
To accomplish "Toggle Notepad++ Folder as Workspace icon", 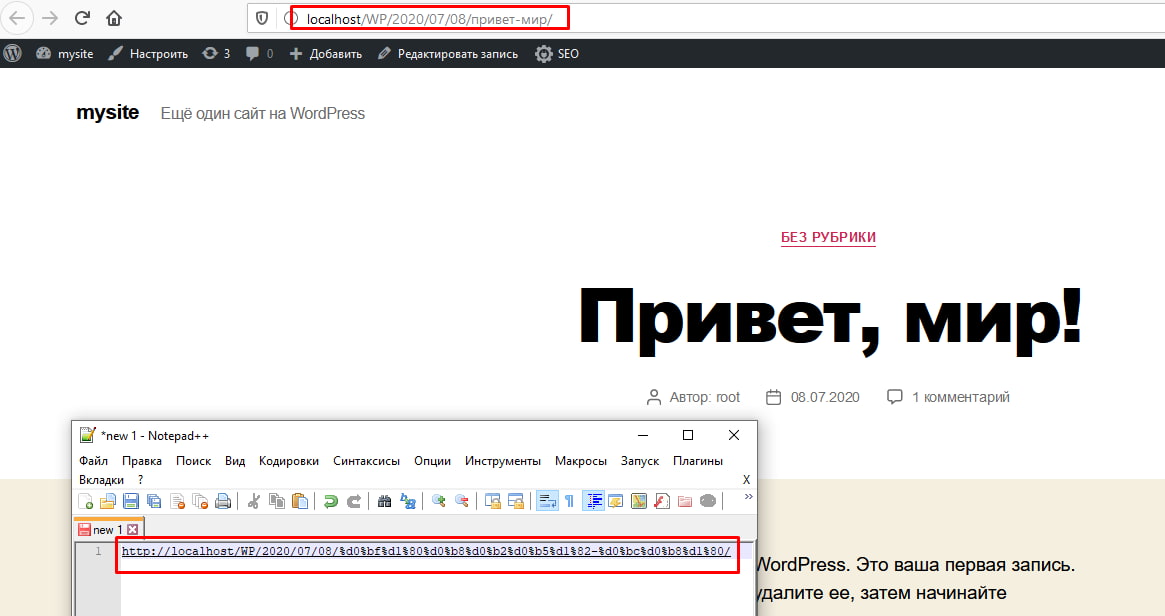I will 684,502.
